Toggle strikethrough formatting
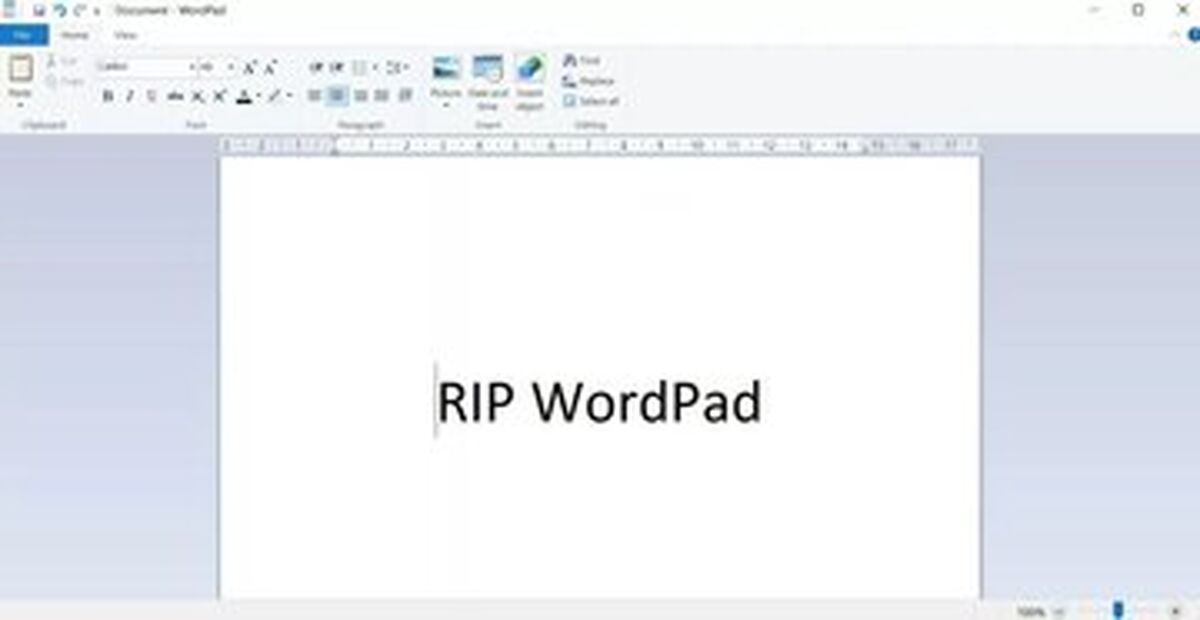 click(175, 96)
